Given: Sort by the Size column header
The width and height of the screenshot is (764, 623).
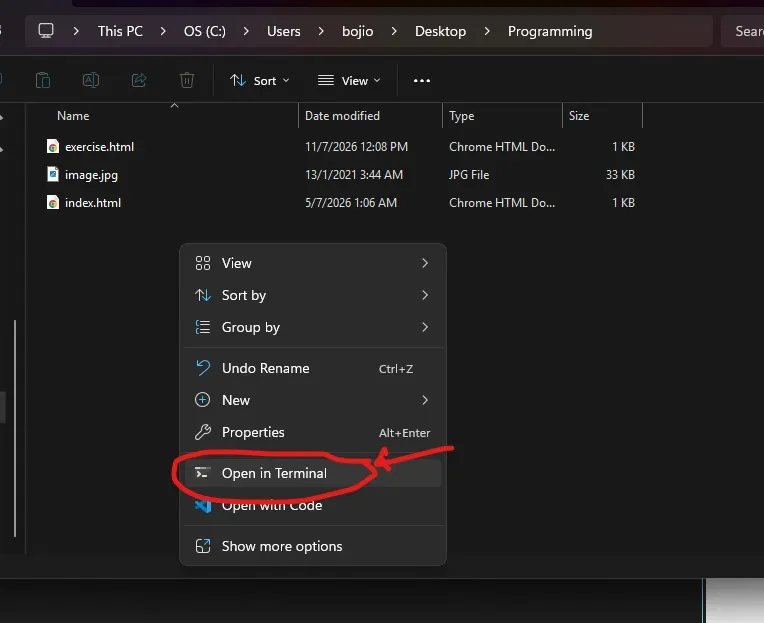Looking at the screenshot, I should (579, 115).
